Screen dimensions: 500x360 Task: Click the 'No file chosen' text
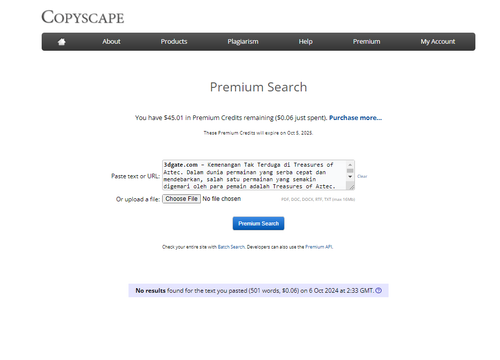coord(222,199)
